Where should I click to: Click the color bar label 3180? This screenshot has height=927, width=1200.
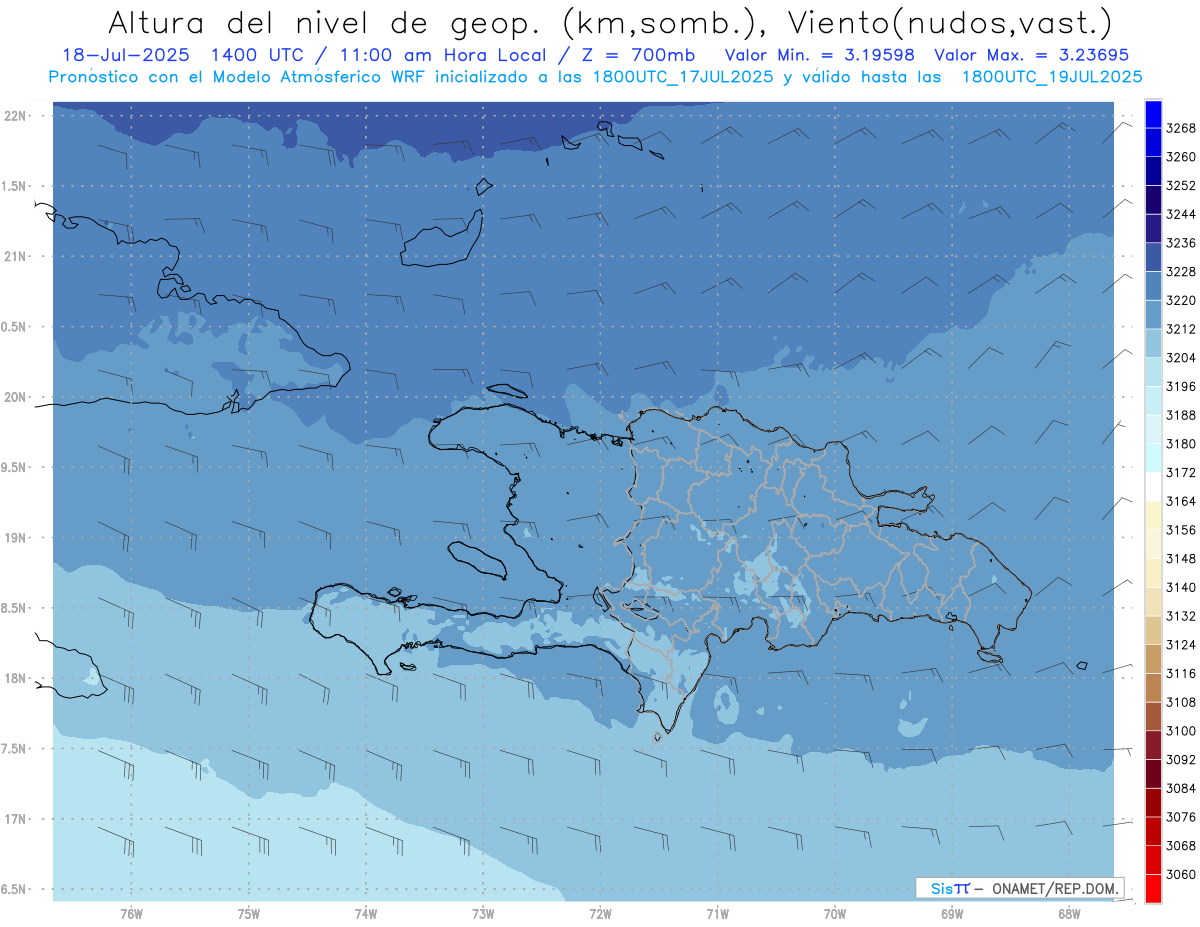1180,444
